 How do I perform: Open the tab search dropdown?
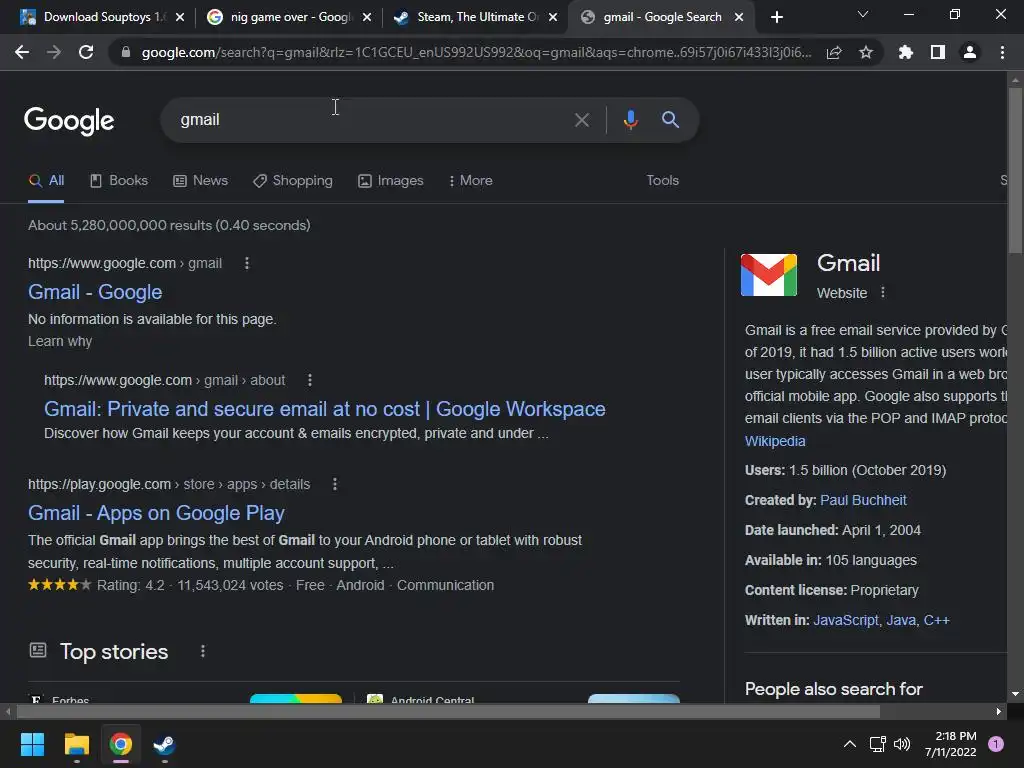coord(863,14)
